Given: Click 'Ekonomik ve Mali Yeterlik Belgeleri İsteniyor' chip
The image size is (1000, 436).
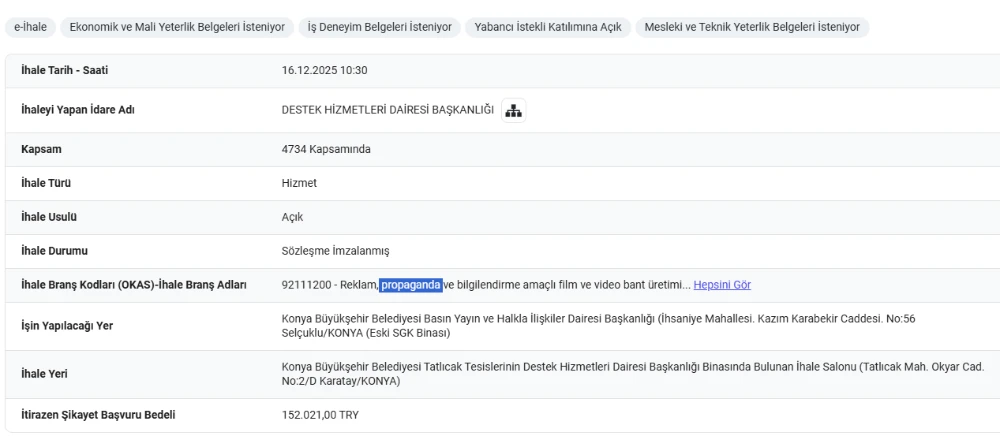Looking at the screenshot, I should coord(177,27).
